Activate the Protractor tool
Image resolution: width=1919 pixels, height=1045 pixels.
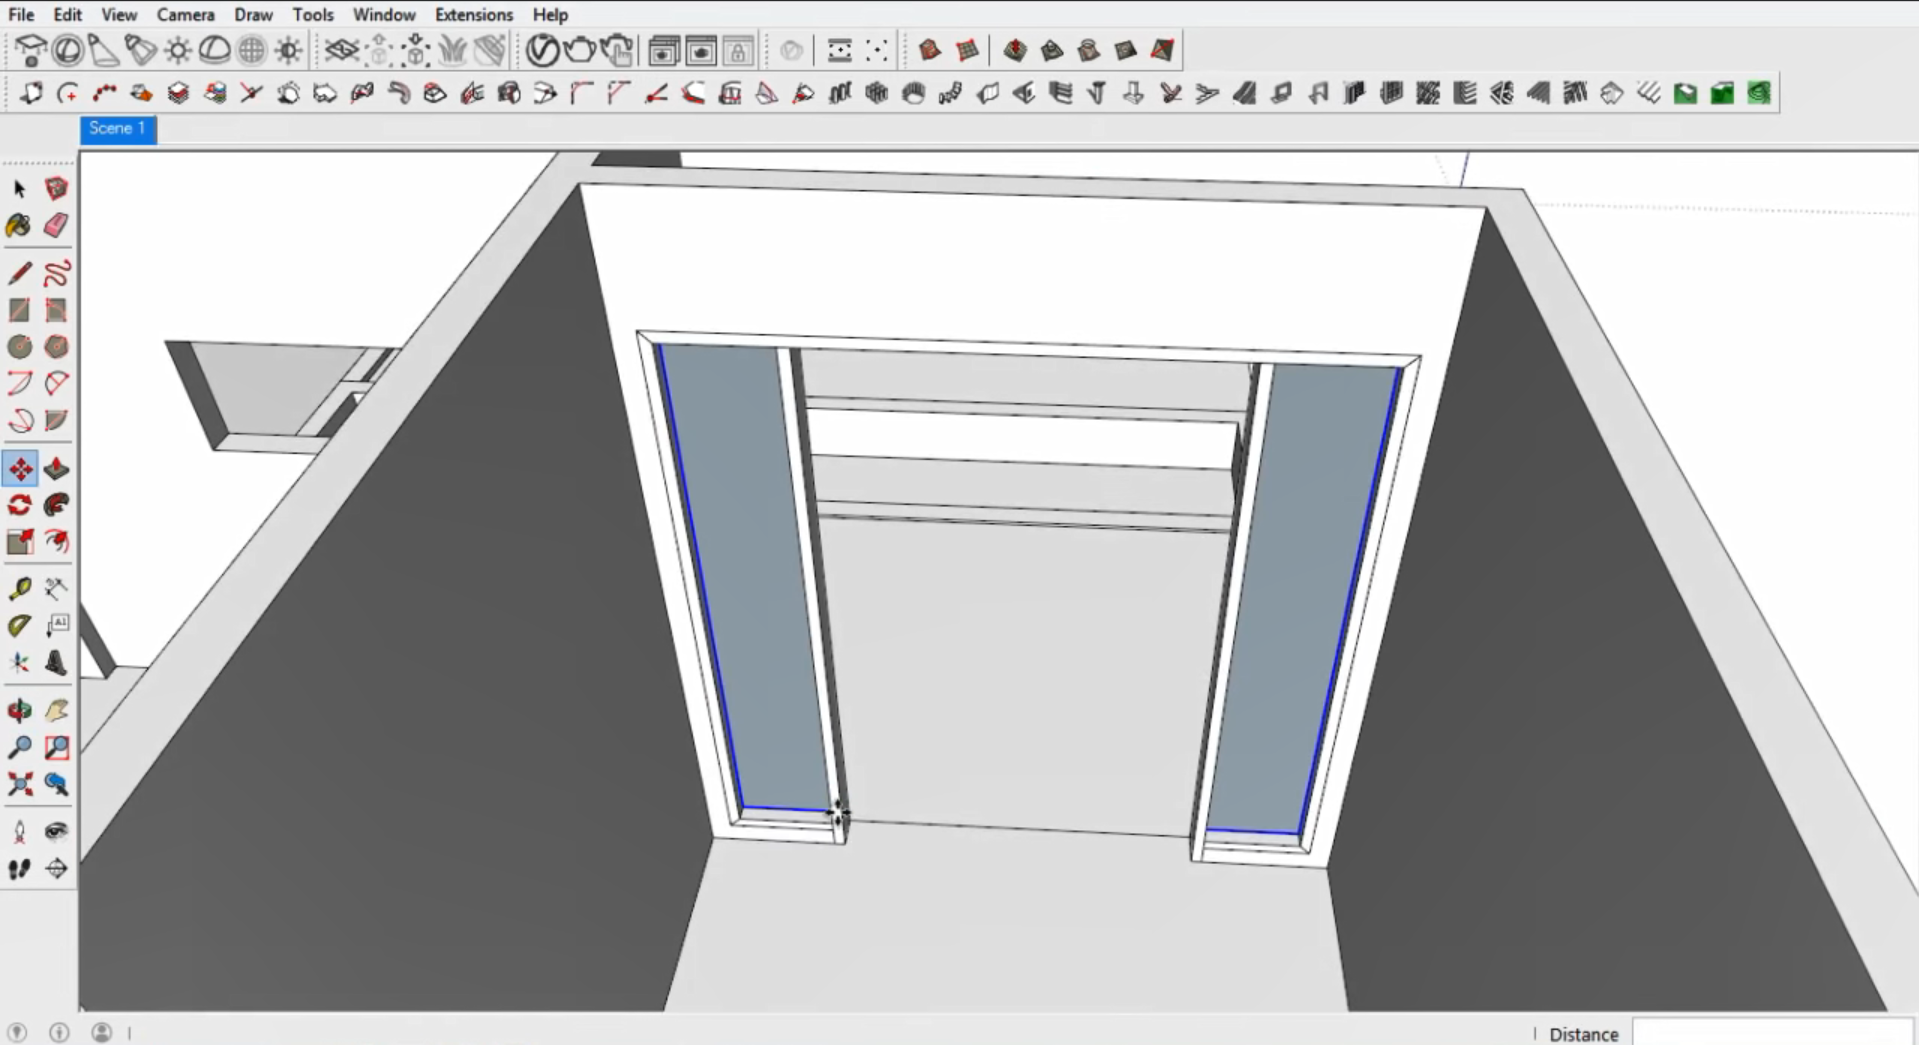19,626
